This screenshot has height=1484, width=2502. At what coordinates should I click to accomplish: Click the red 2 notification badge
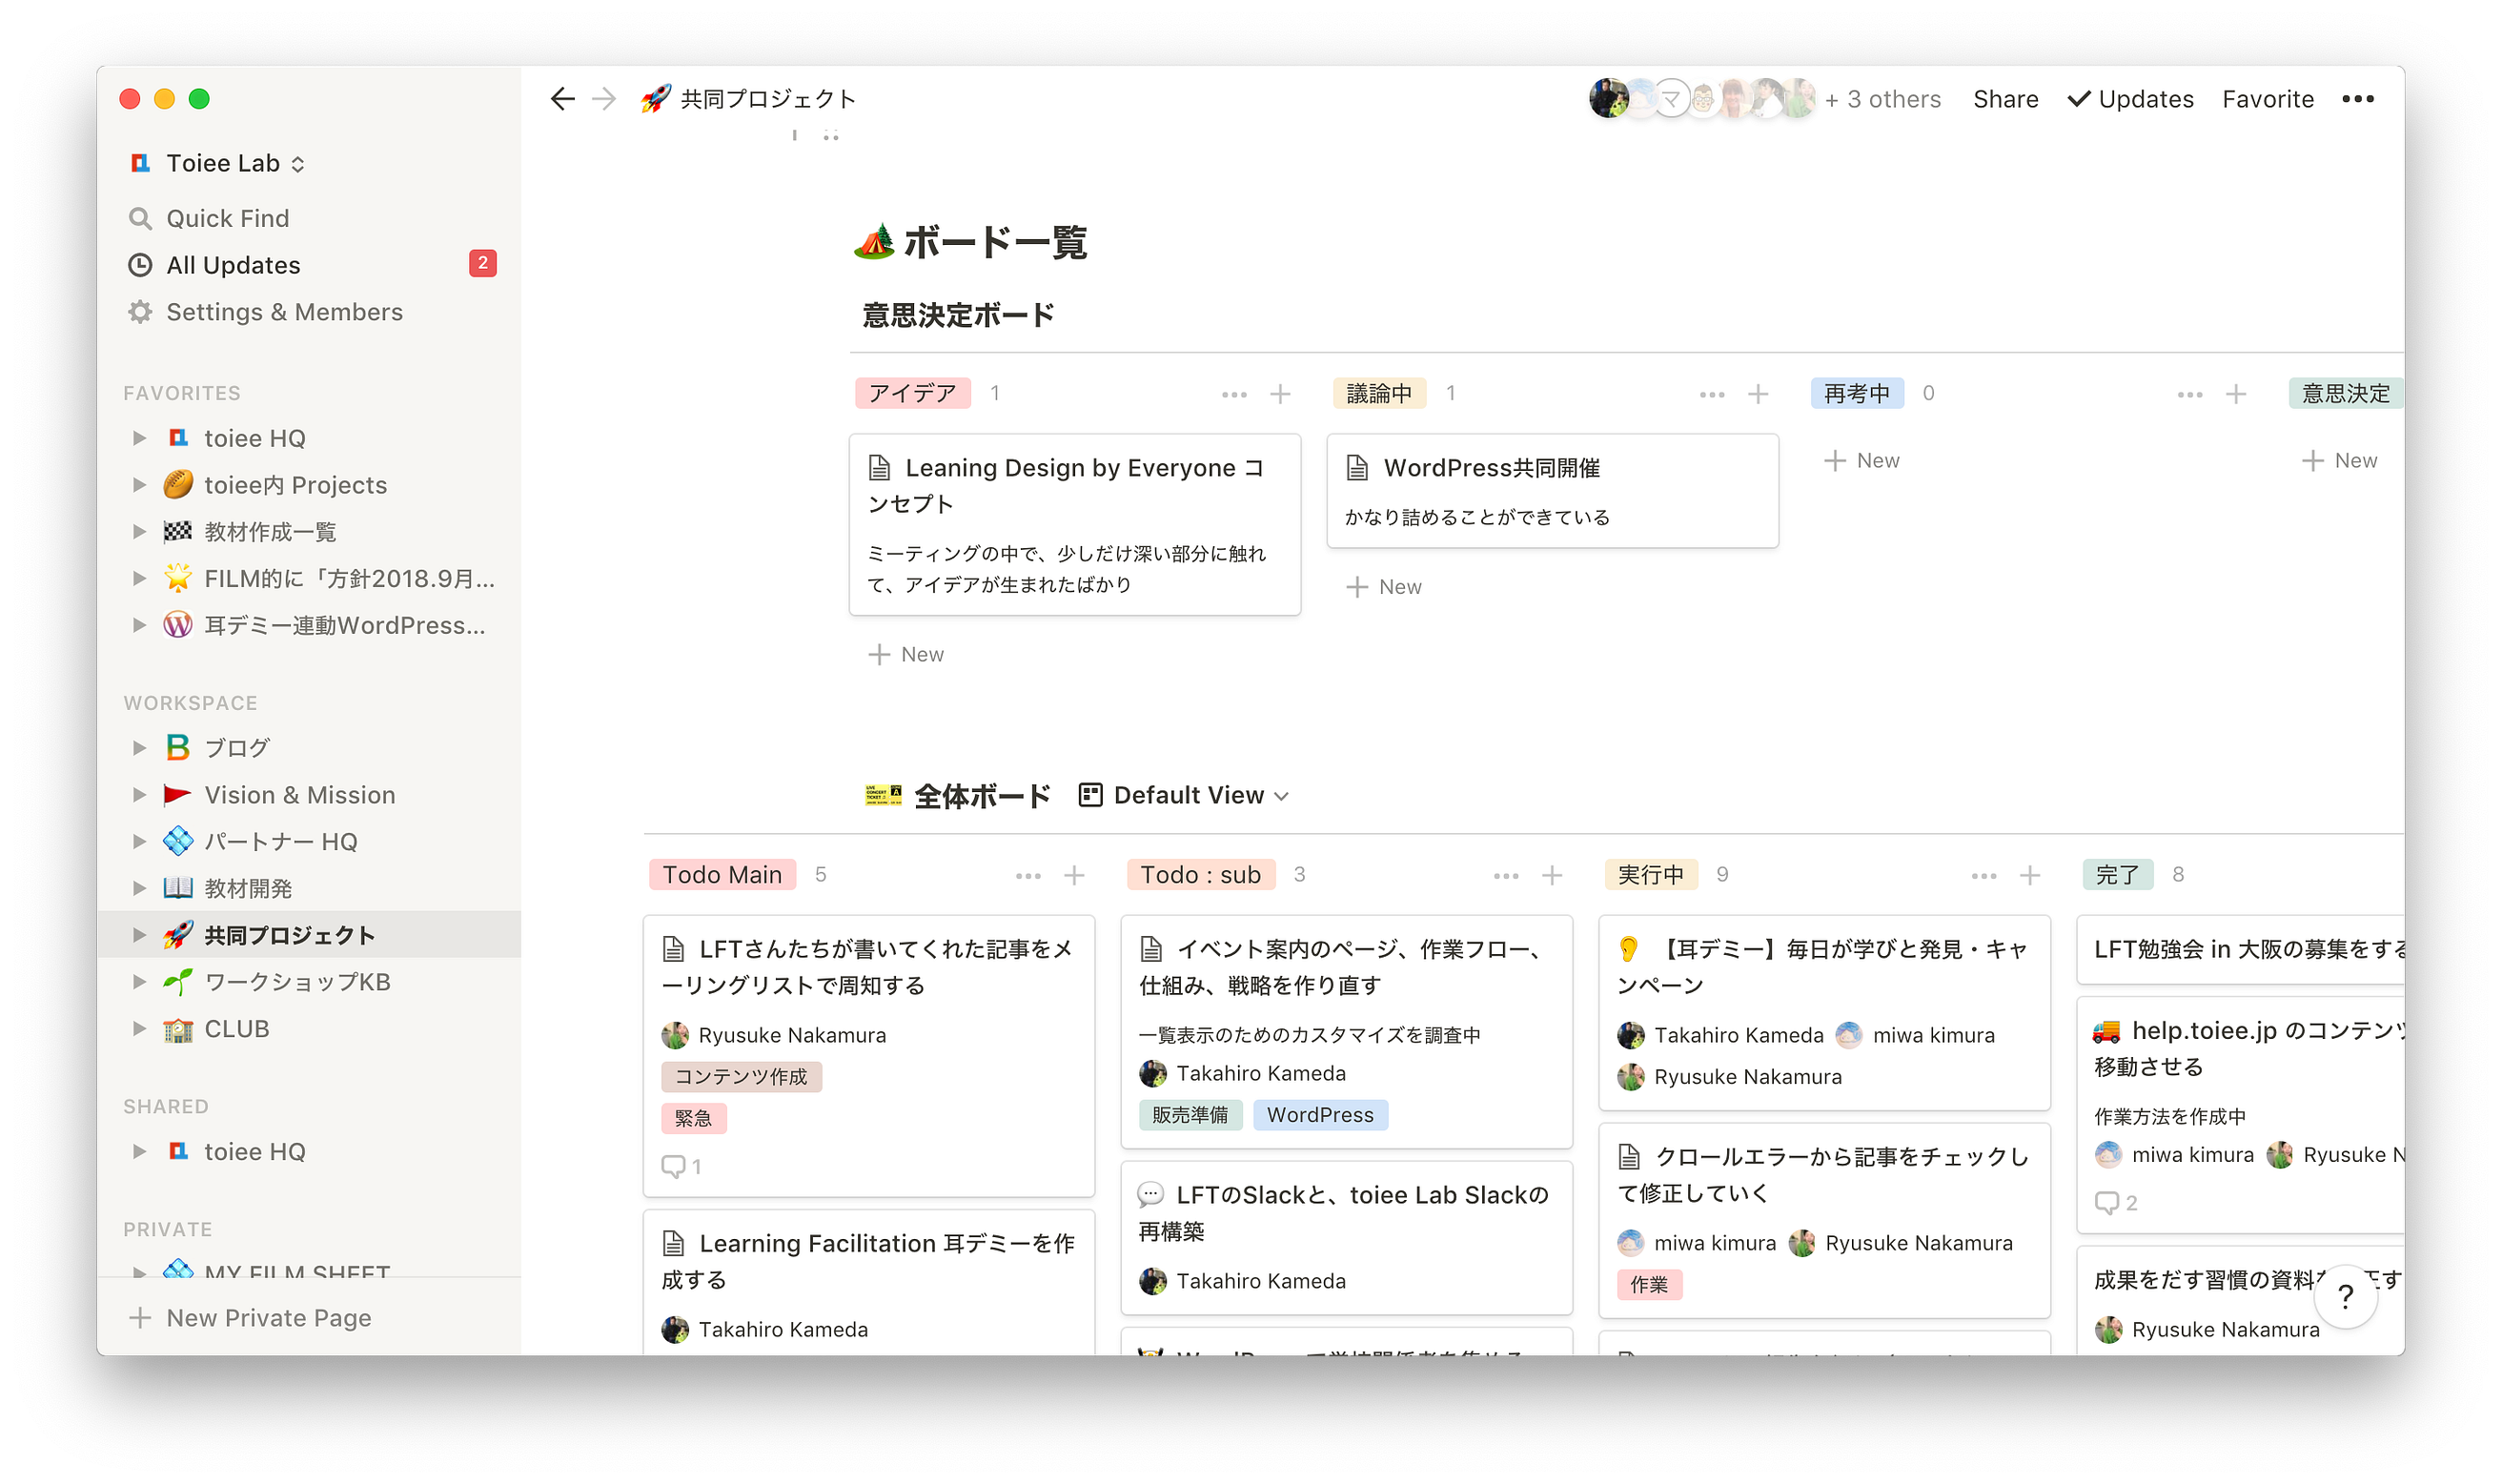[x=482, y=263]
